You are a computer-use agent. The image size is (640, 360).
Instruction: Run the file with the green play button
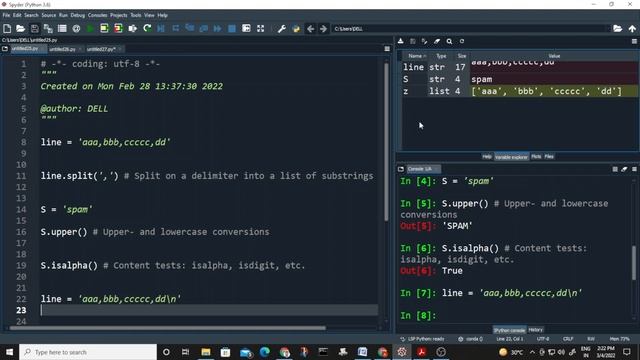coord(90,29)
